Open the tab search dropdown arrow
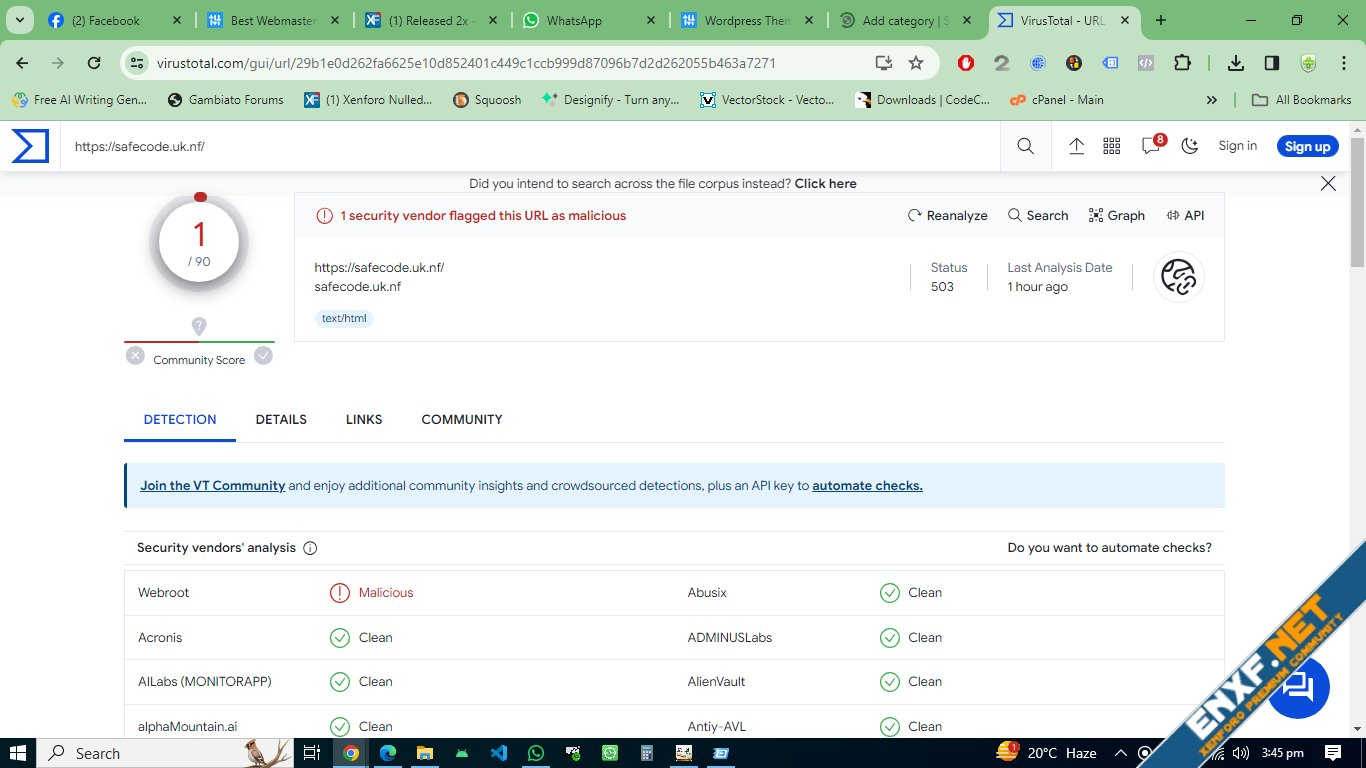This screenshot has width=1366, height=768. click(22, 20)
